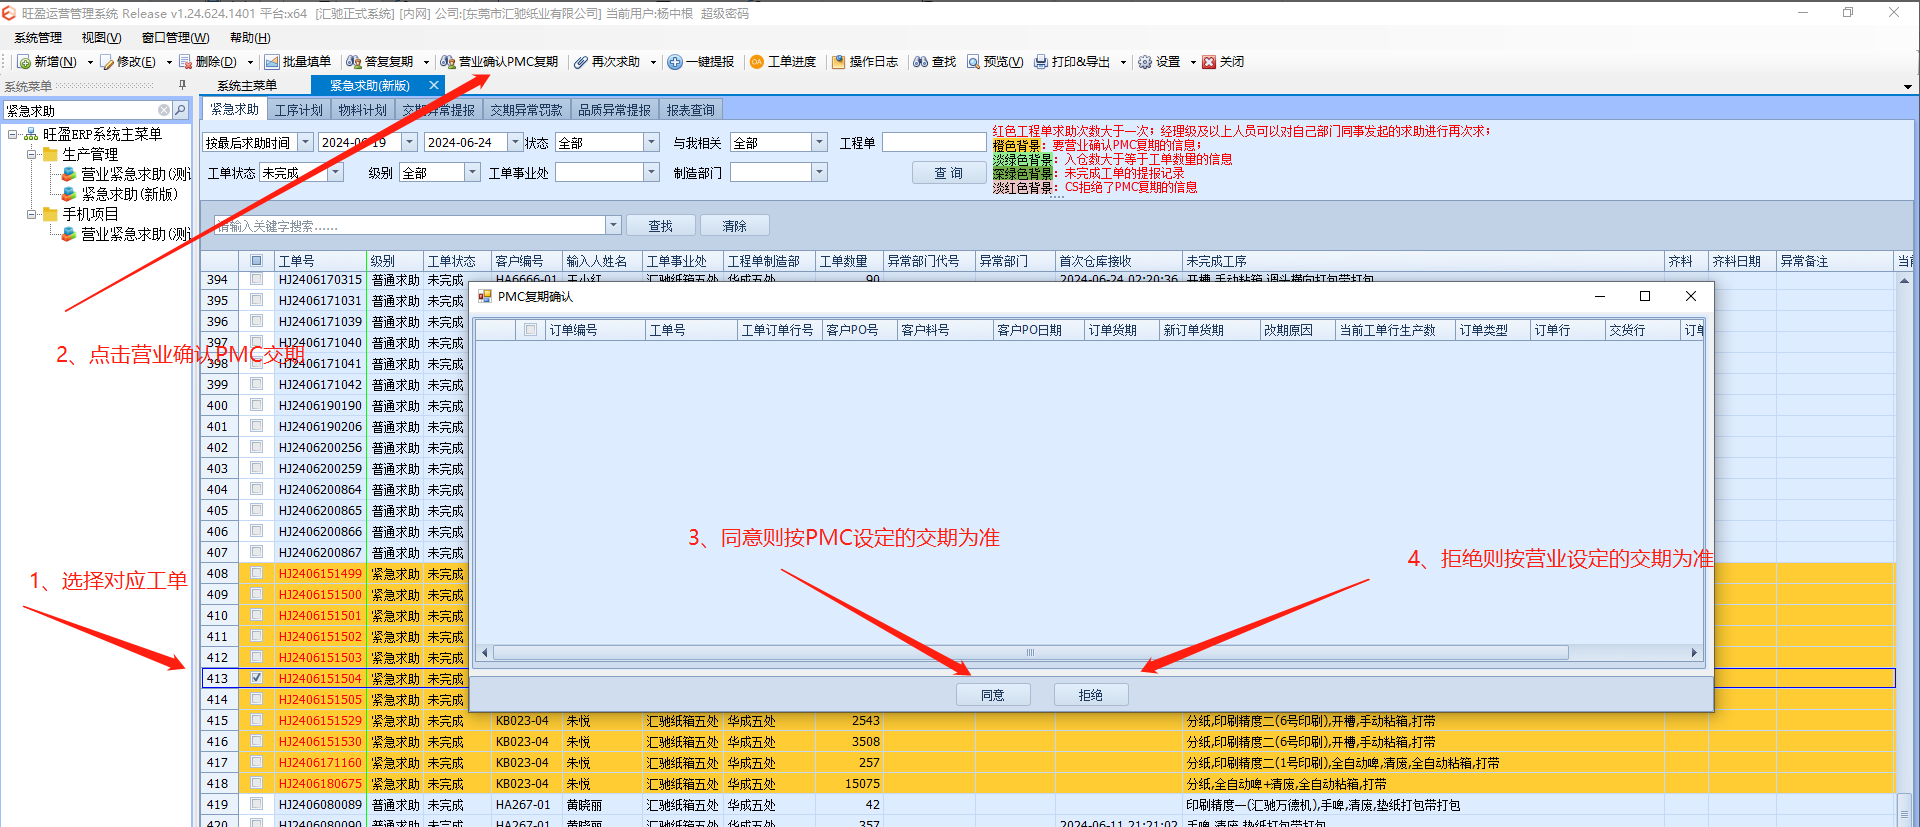The width and height of the screenshot is (1920, 827).
Task: Toggle select-all checkbox in main grid header
Action: tap(257, 261)
